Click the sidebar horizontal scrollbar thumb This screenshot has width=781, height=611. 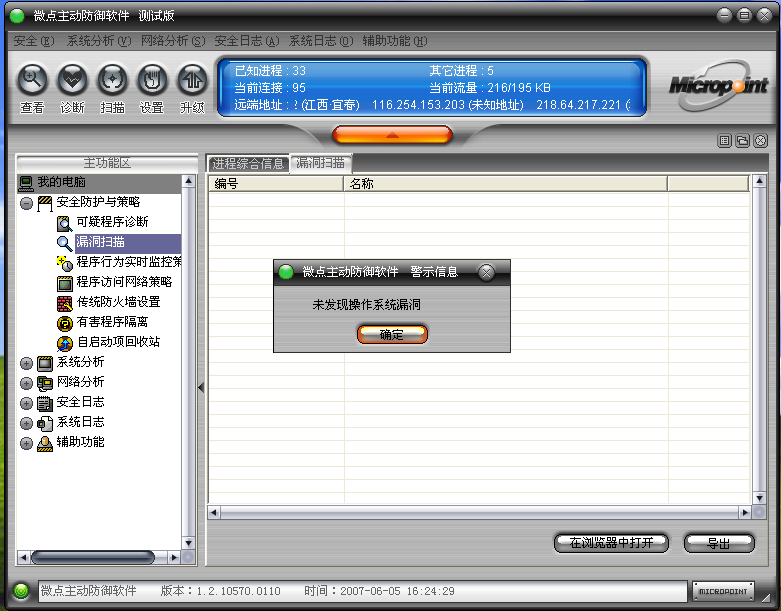pos(93,557)
